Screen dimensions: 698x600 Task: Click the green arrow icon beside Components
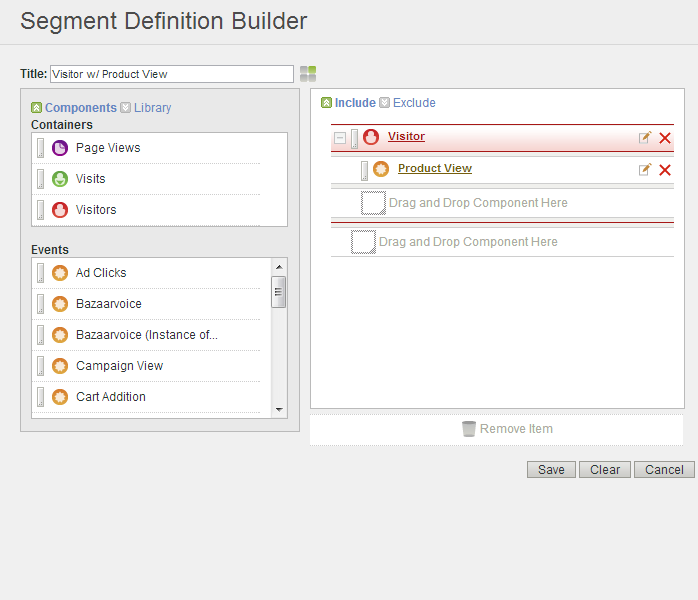pos(37,108)
